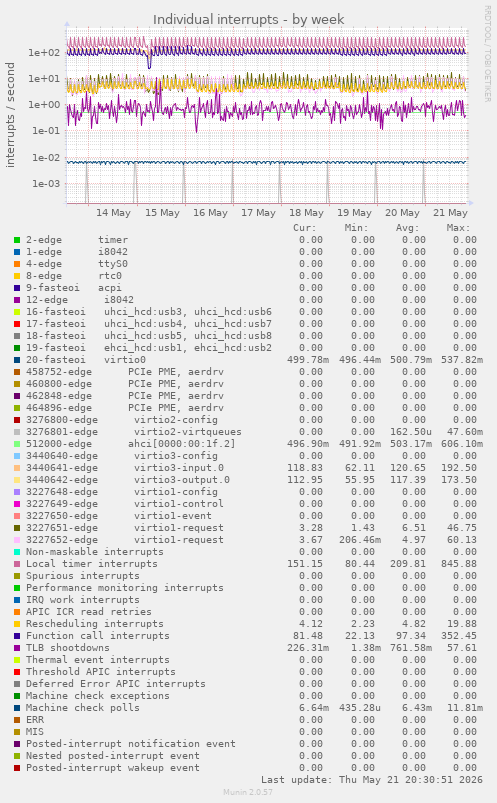Screen dimensions: 497x803
Task: Click the pink swatch for Local timer interrupts
Action: [x=17, y=564]
